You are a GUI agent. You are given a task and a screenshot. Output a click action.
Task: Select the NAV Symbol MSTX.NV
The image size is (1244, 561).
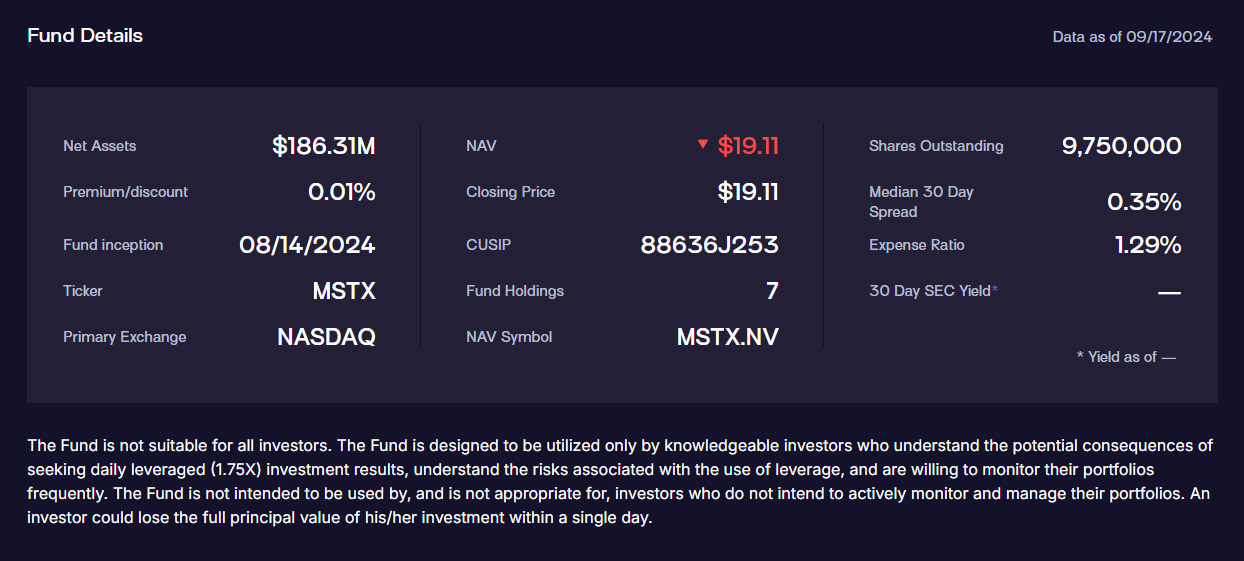coord(727,337)
